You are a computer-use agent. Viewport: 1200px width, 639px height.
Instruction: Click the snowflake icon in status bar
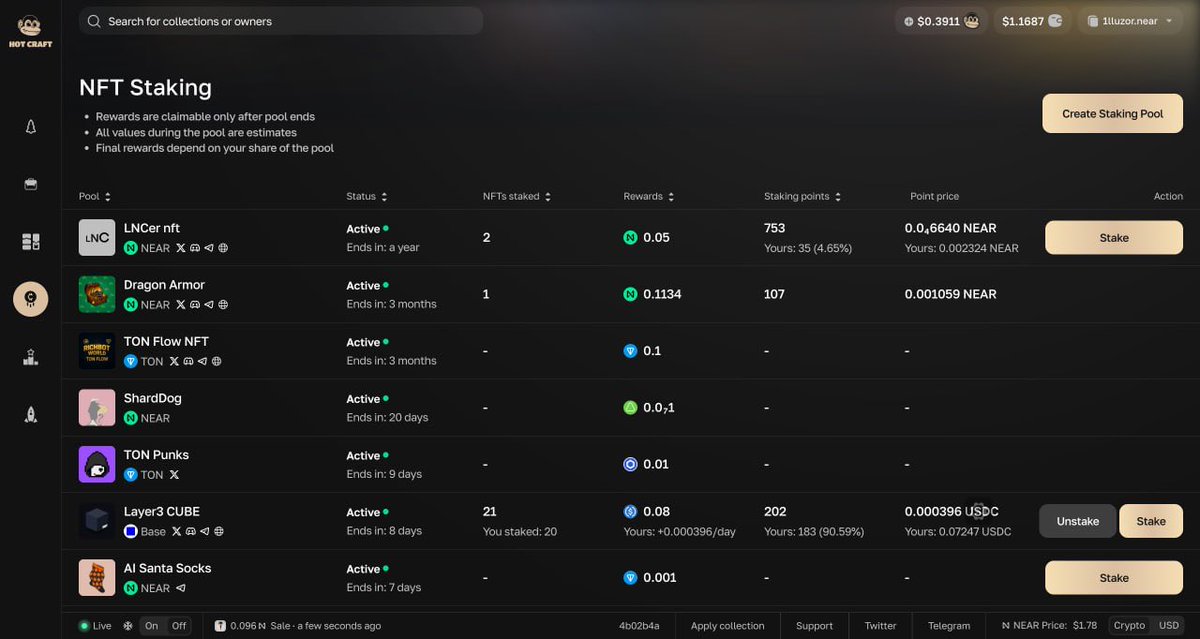tap(127, 626)
